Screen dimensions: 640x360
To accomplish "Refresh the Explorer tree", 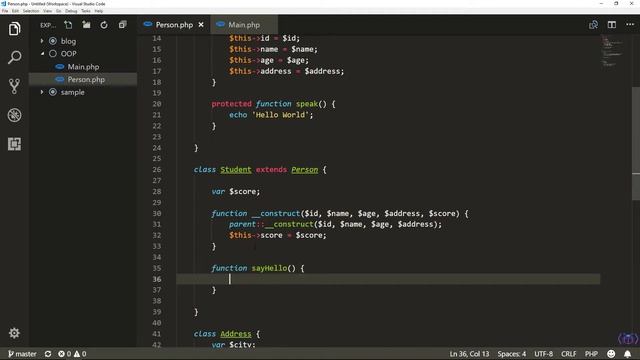I will (104, 25).
